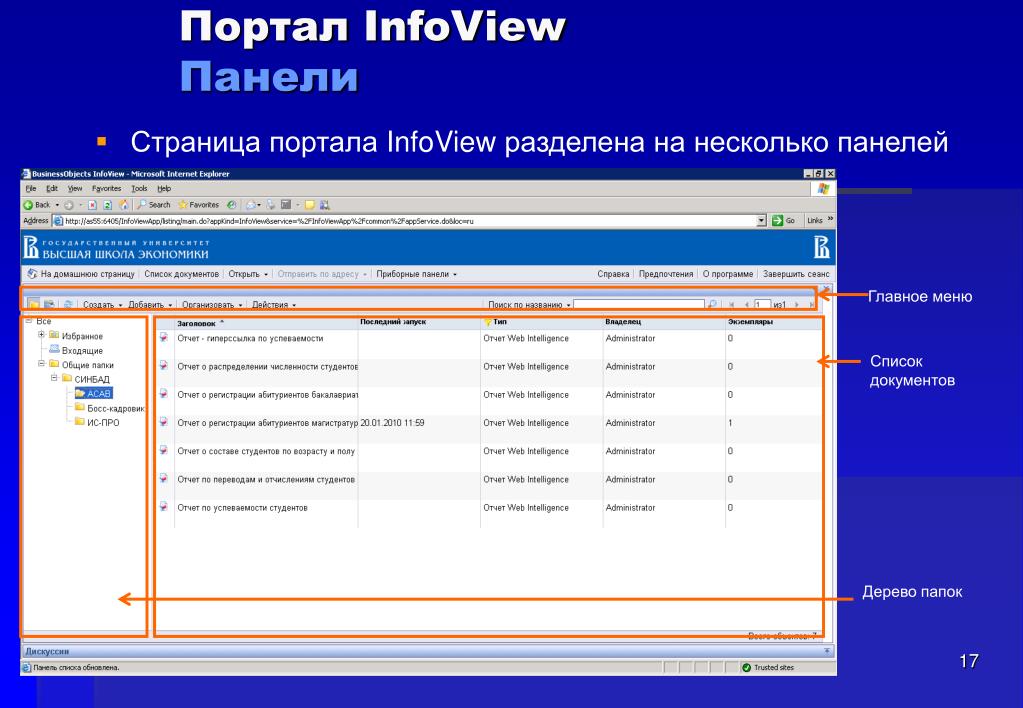The image size is (1023, 708).
Task: Click the InfoView refresh list icon
Action: click(x=67, y=304)
